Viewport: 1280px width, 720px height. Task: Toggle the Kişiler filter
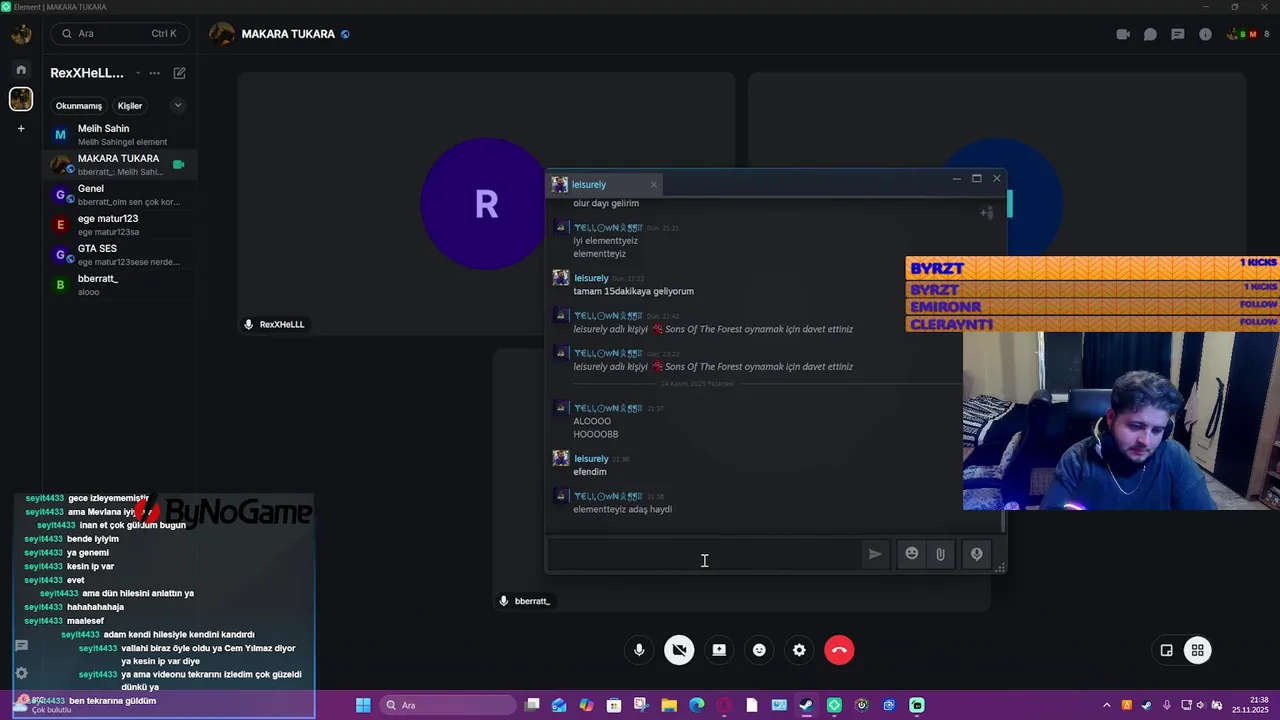[x=130, y=106]
